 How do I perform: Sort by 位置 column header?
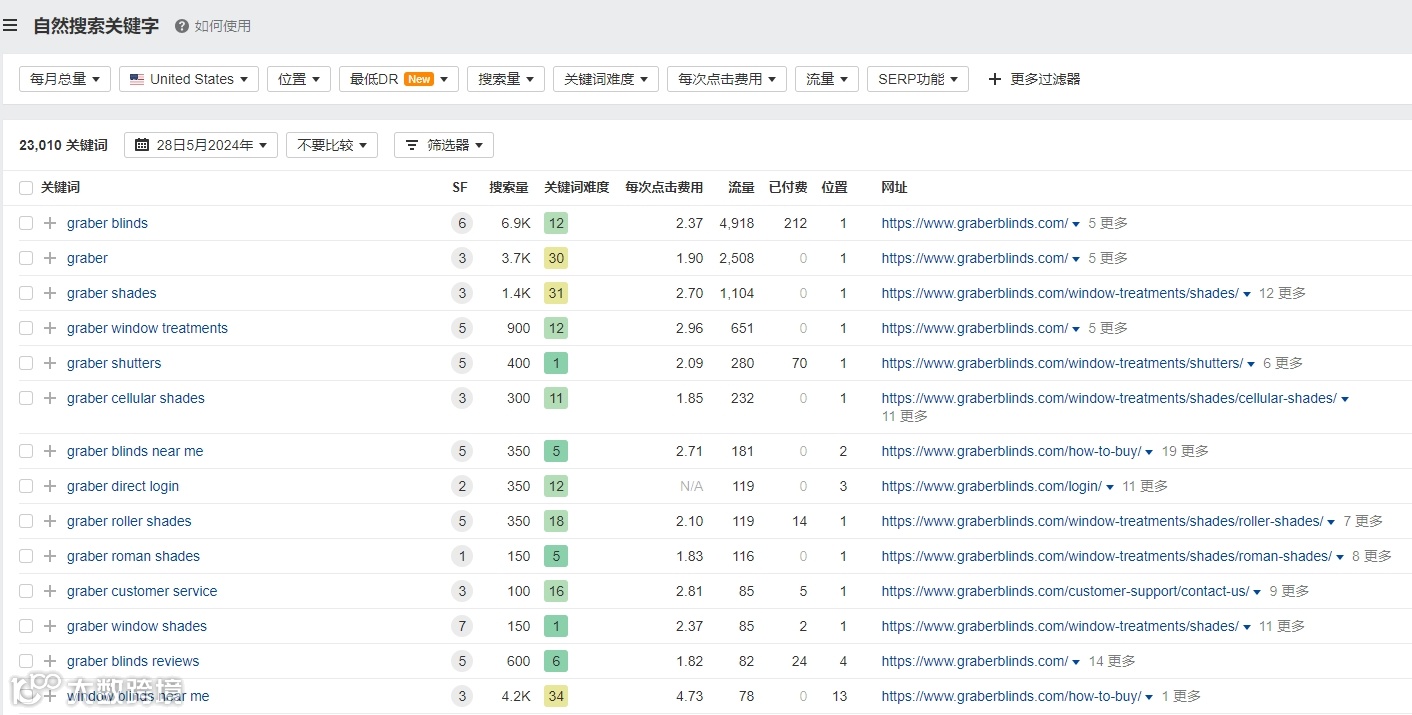pyautogui.click(x=834, y=187)
